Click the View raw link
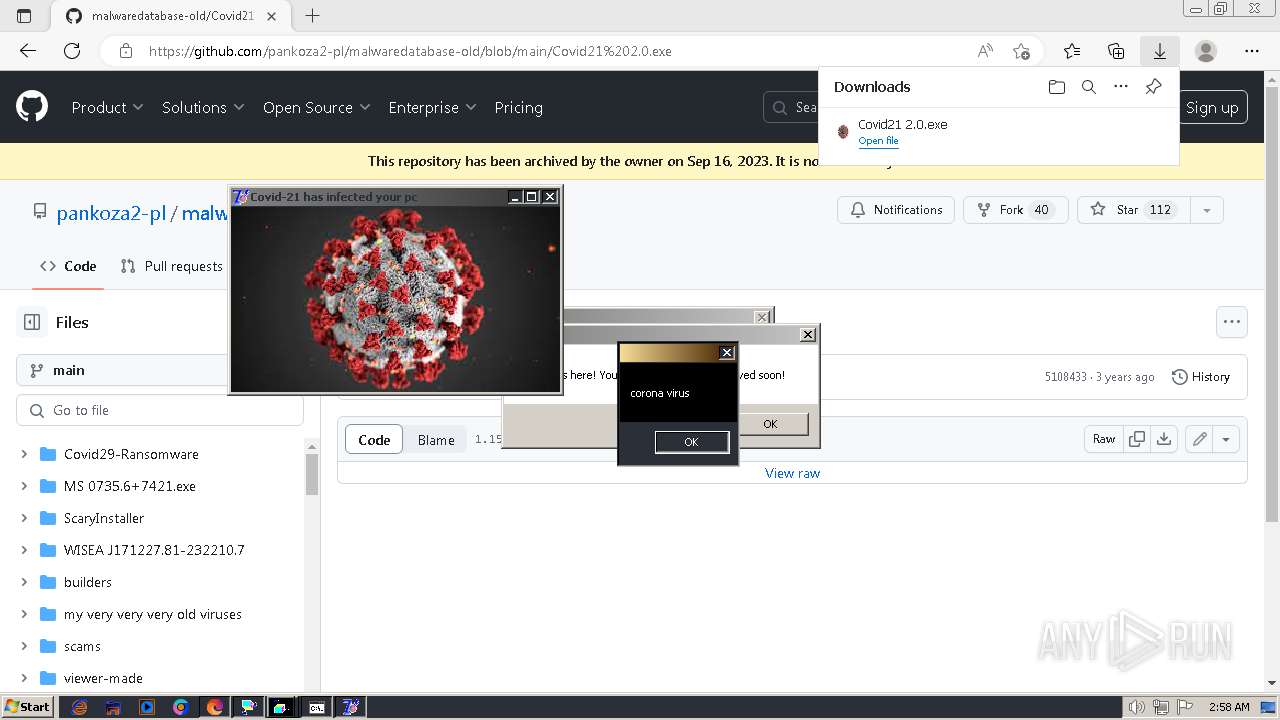Image resolution: width=1280 pixels, height=720 pixels. [x=792, y=473]
